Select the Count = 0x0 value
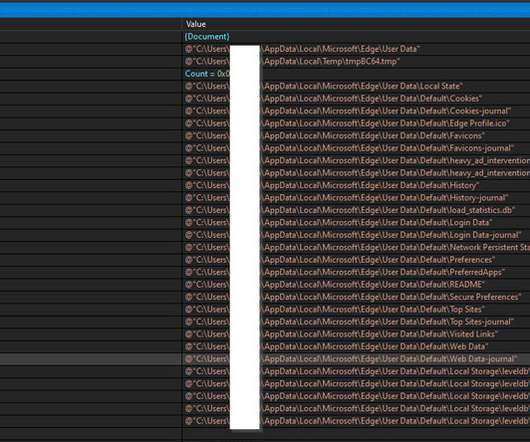Screen dimensions: 530x442 click(x=207, y=74)
